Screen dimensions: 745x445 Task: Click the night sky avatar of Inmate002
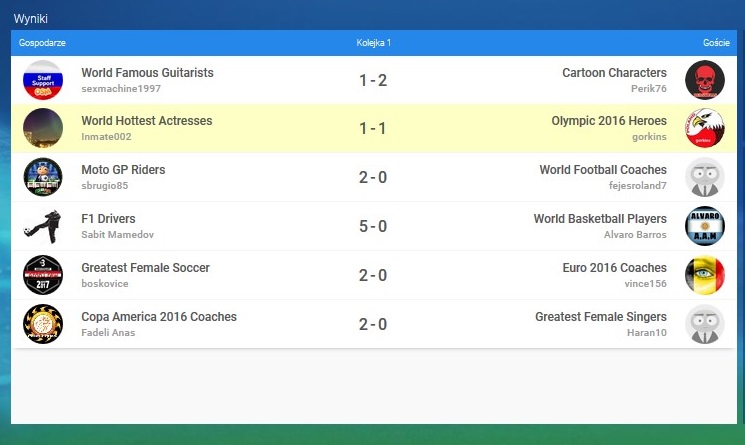point(43,128)
